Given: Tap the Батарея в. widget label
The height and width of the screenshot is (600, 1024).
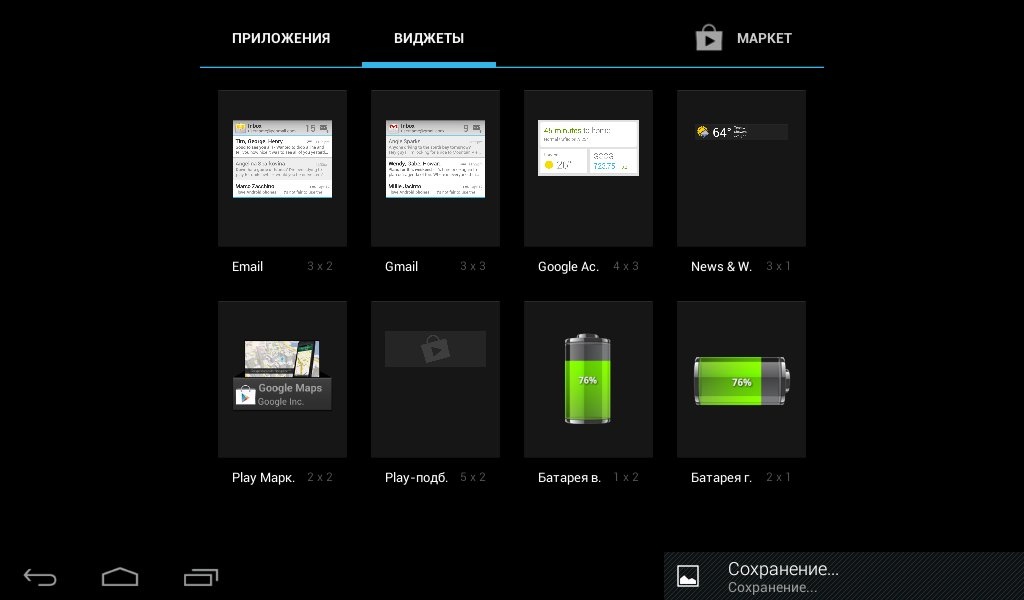Looking at the screenshot, I should click(x=569, y=478).
